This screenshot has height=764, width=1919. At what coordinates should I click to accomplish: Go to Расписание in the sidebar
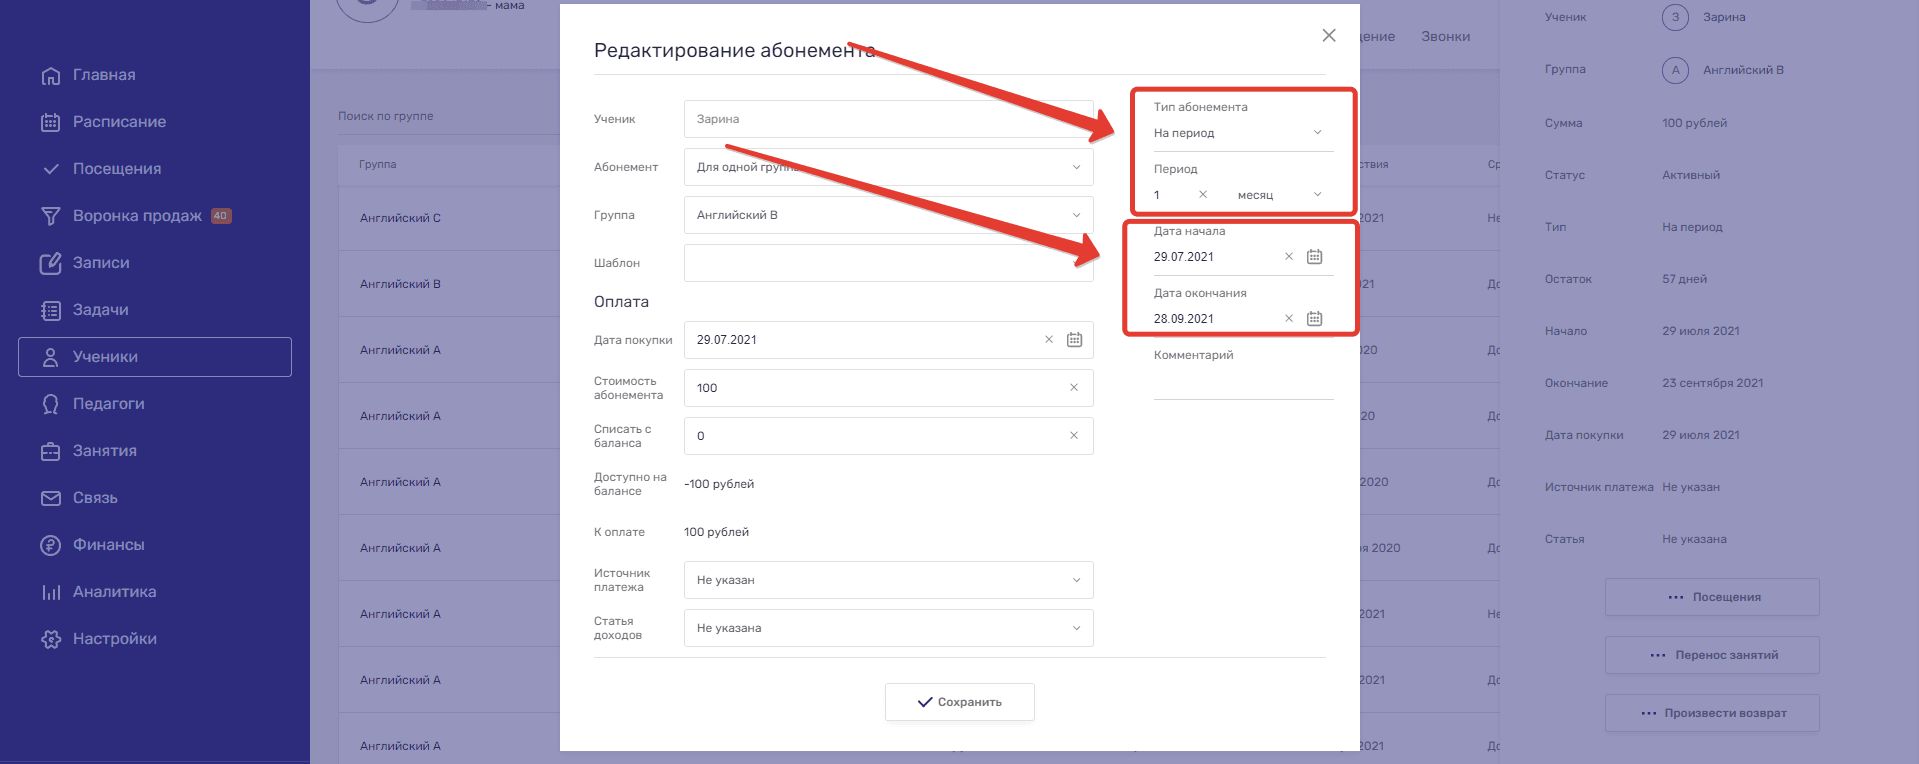(x=119, y=122)
